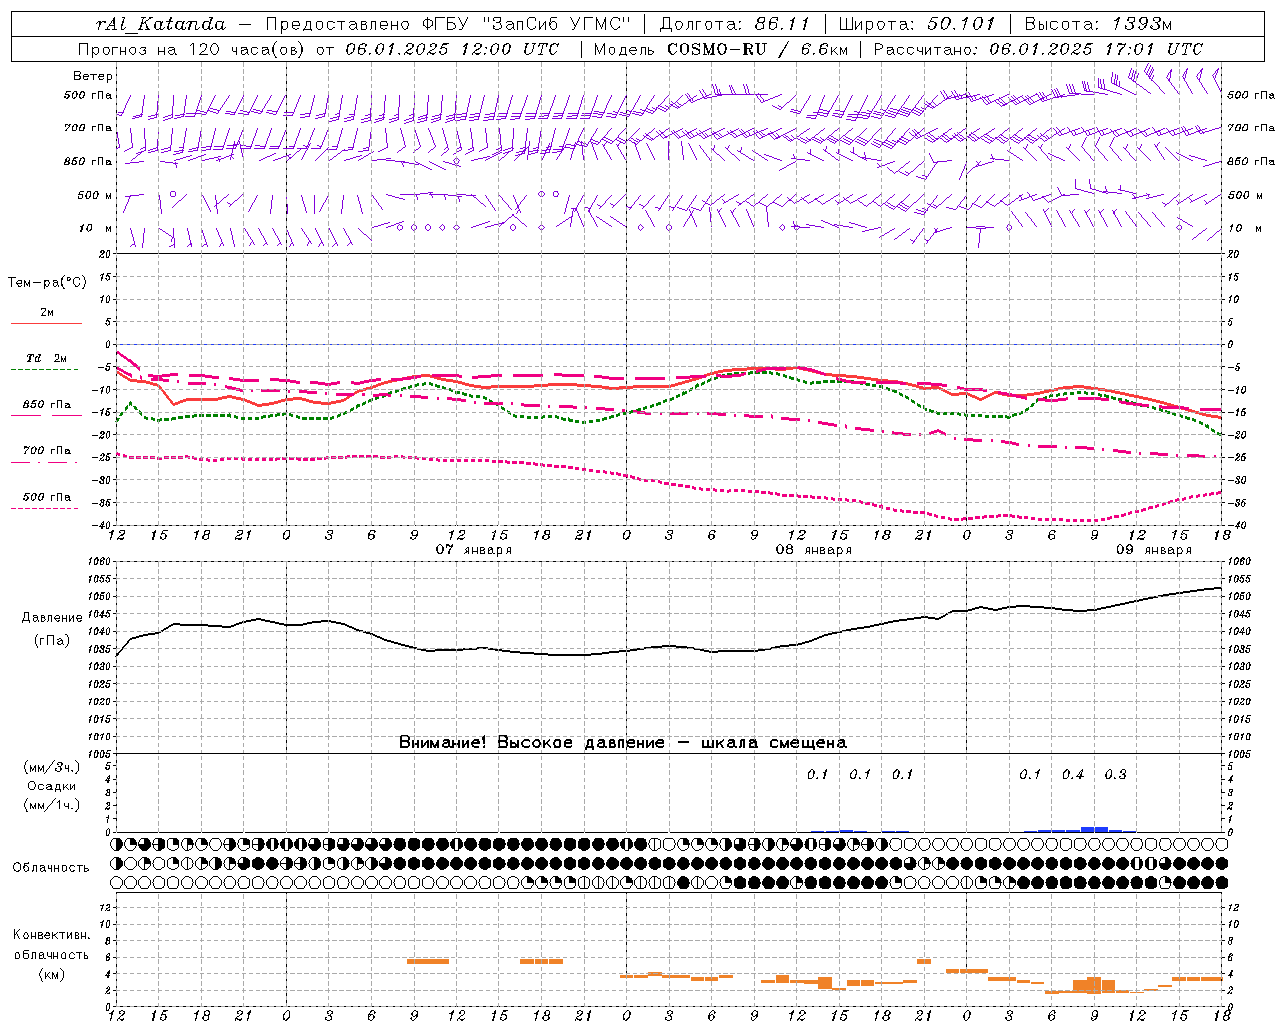Viewport: 1280px width, 1024px height.
Task: Click the blue '2м' temperature legend line
Action: click(46, 323)
